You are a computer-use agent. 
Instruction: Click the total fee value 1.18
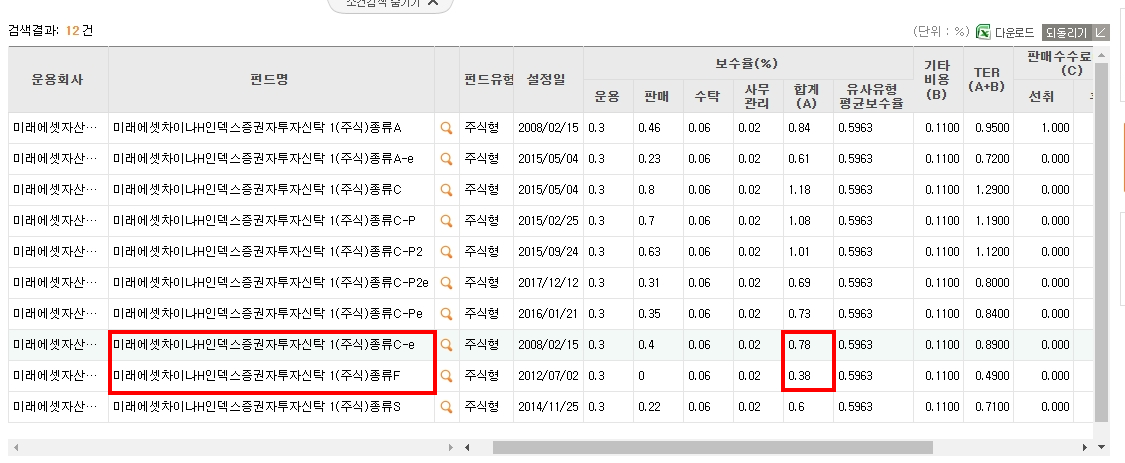(799, 190)
